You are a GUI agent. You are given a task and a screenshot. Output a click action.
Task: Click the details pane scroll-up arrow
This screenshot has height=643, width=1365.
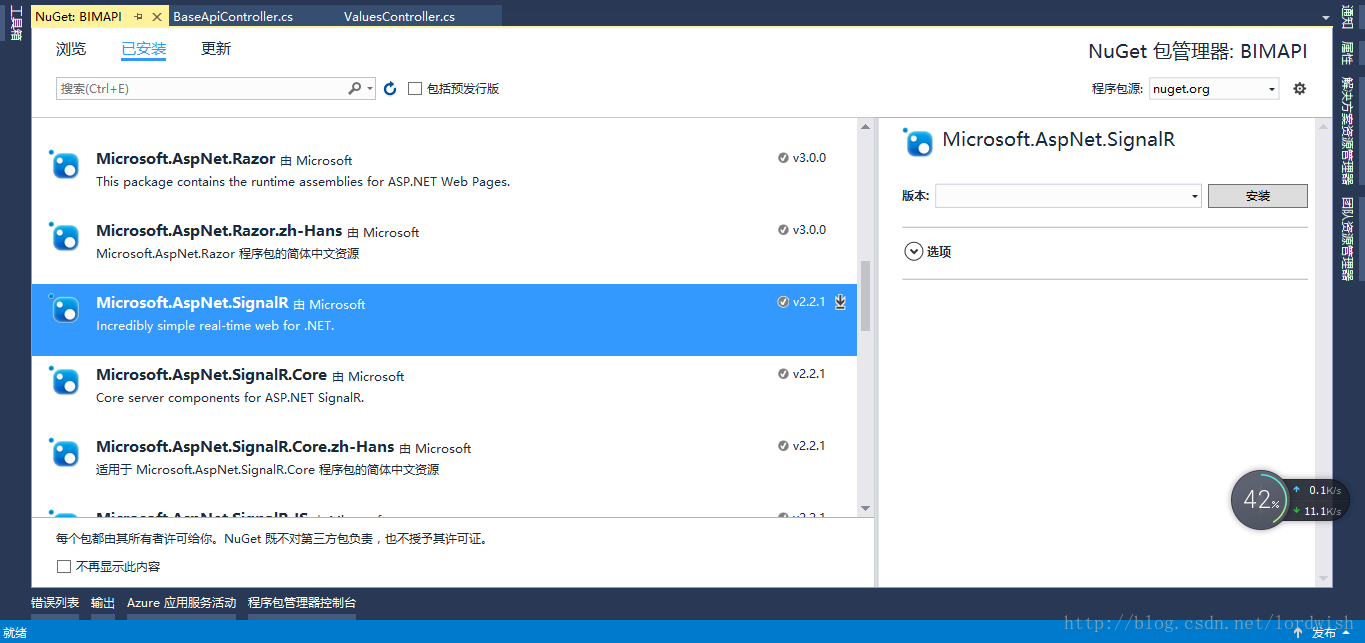pyautogui.click(x=1325, y=125)
